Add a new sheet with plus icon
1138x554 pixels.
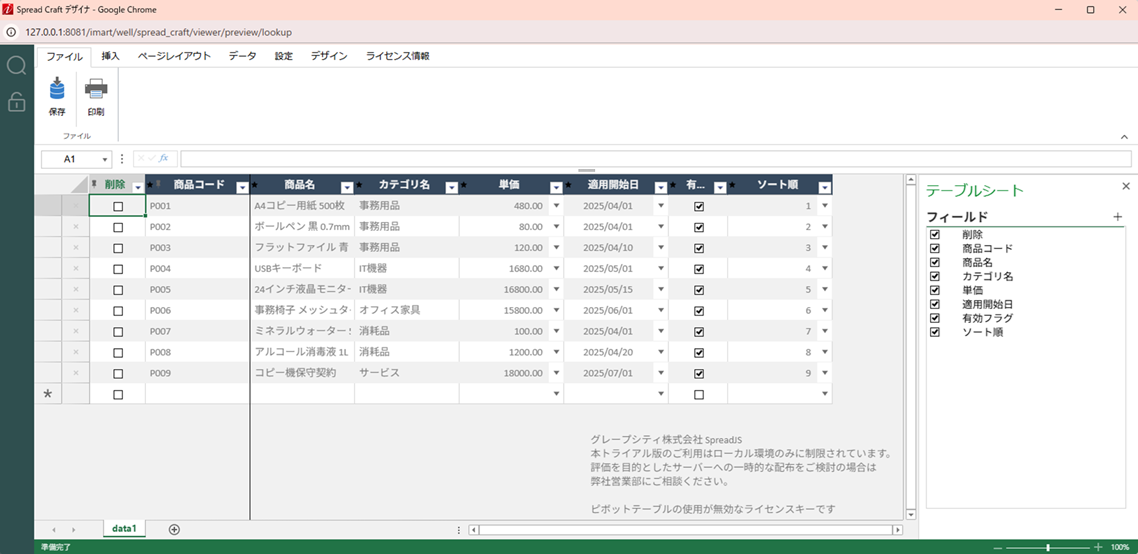pyautogui.click(x=174, y=529)
